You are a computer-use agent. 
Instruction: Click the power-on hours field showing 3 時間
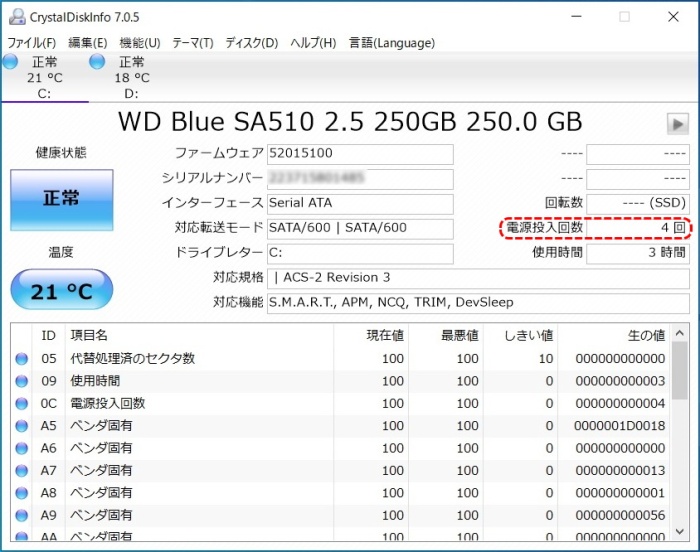[638, 254]
